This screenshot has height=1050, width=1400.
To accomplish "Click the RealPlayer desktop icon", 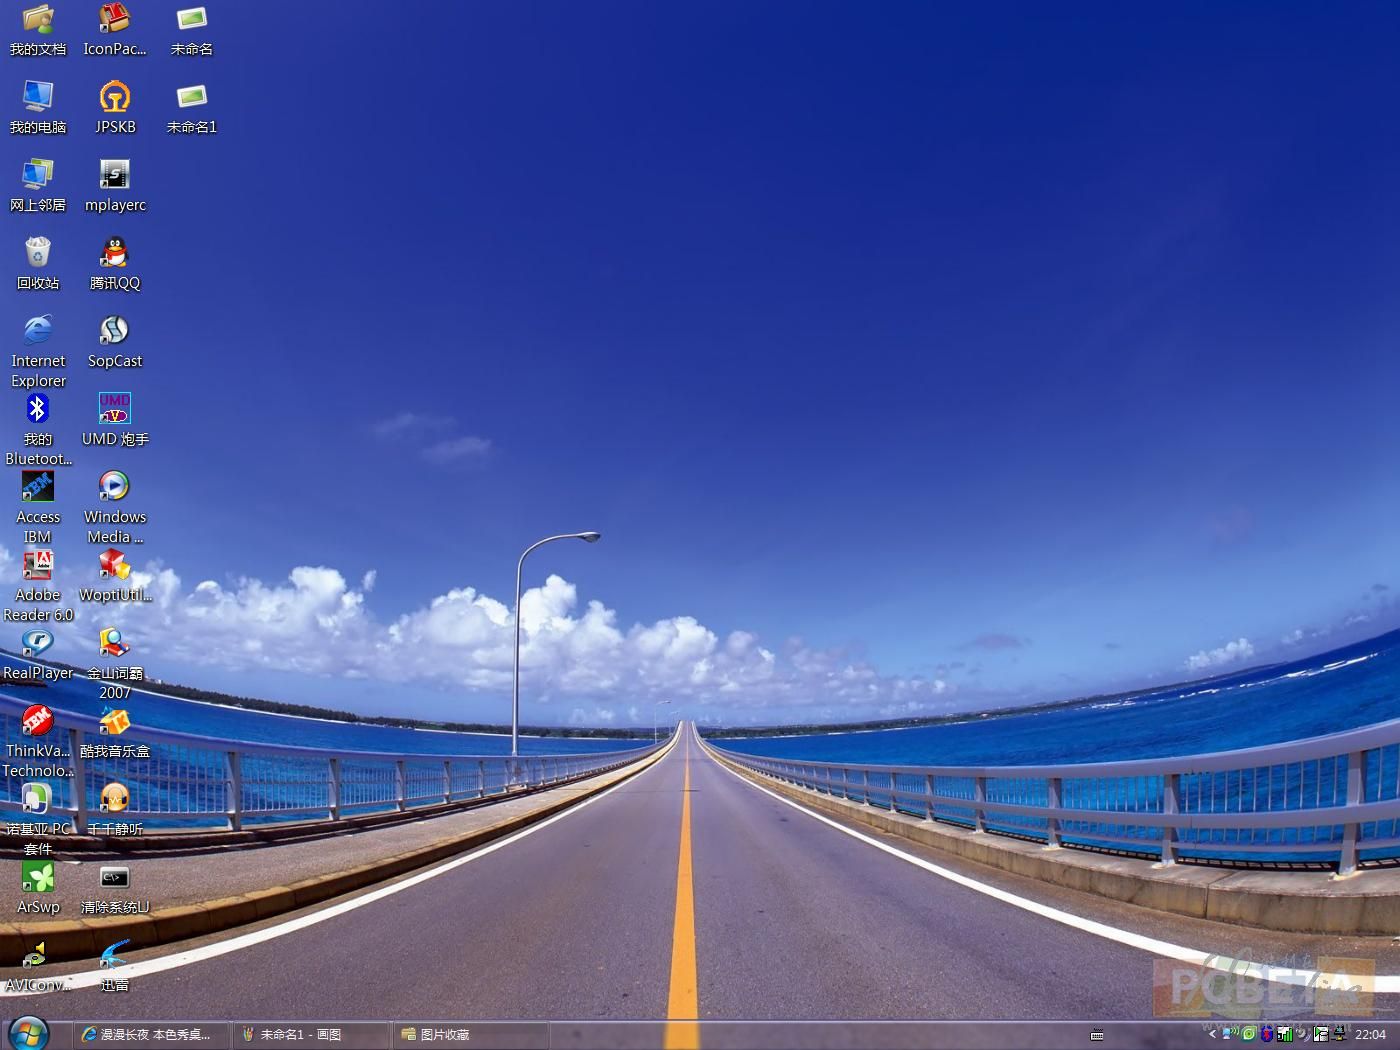I will (38, 643).
